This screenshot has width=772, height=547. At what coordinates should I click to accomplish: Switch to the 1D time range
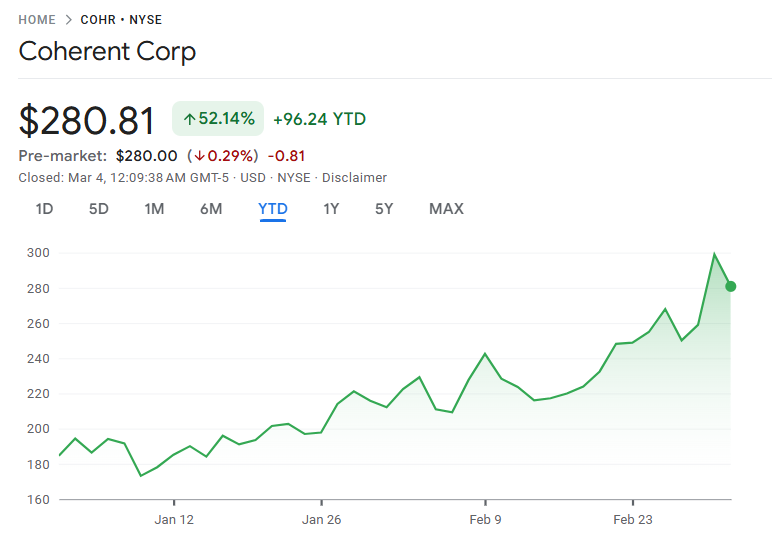click(44, 209)
